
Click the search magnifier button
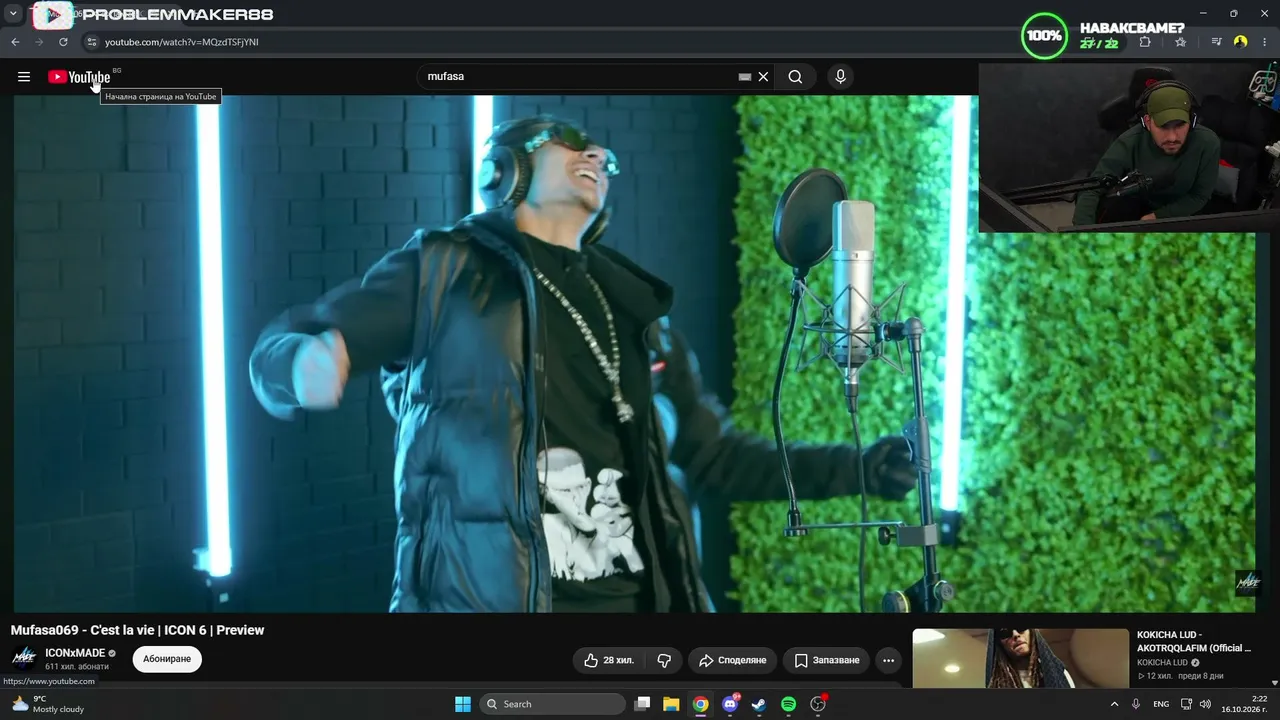click(x=795, y=77)
